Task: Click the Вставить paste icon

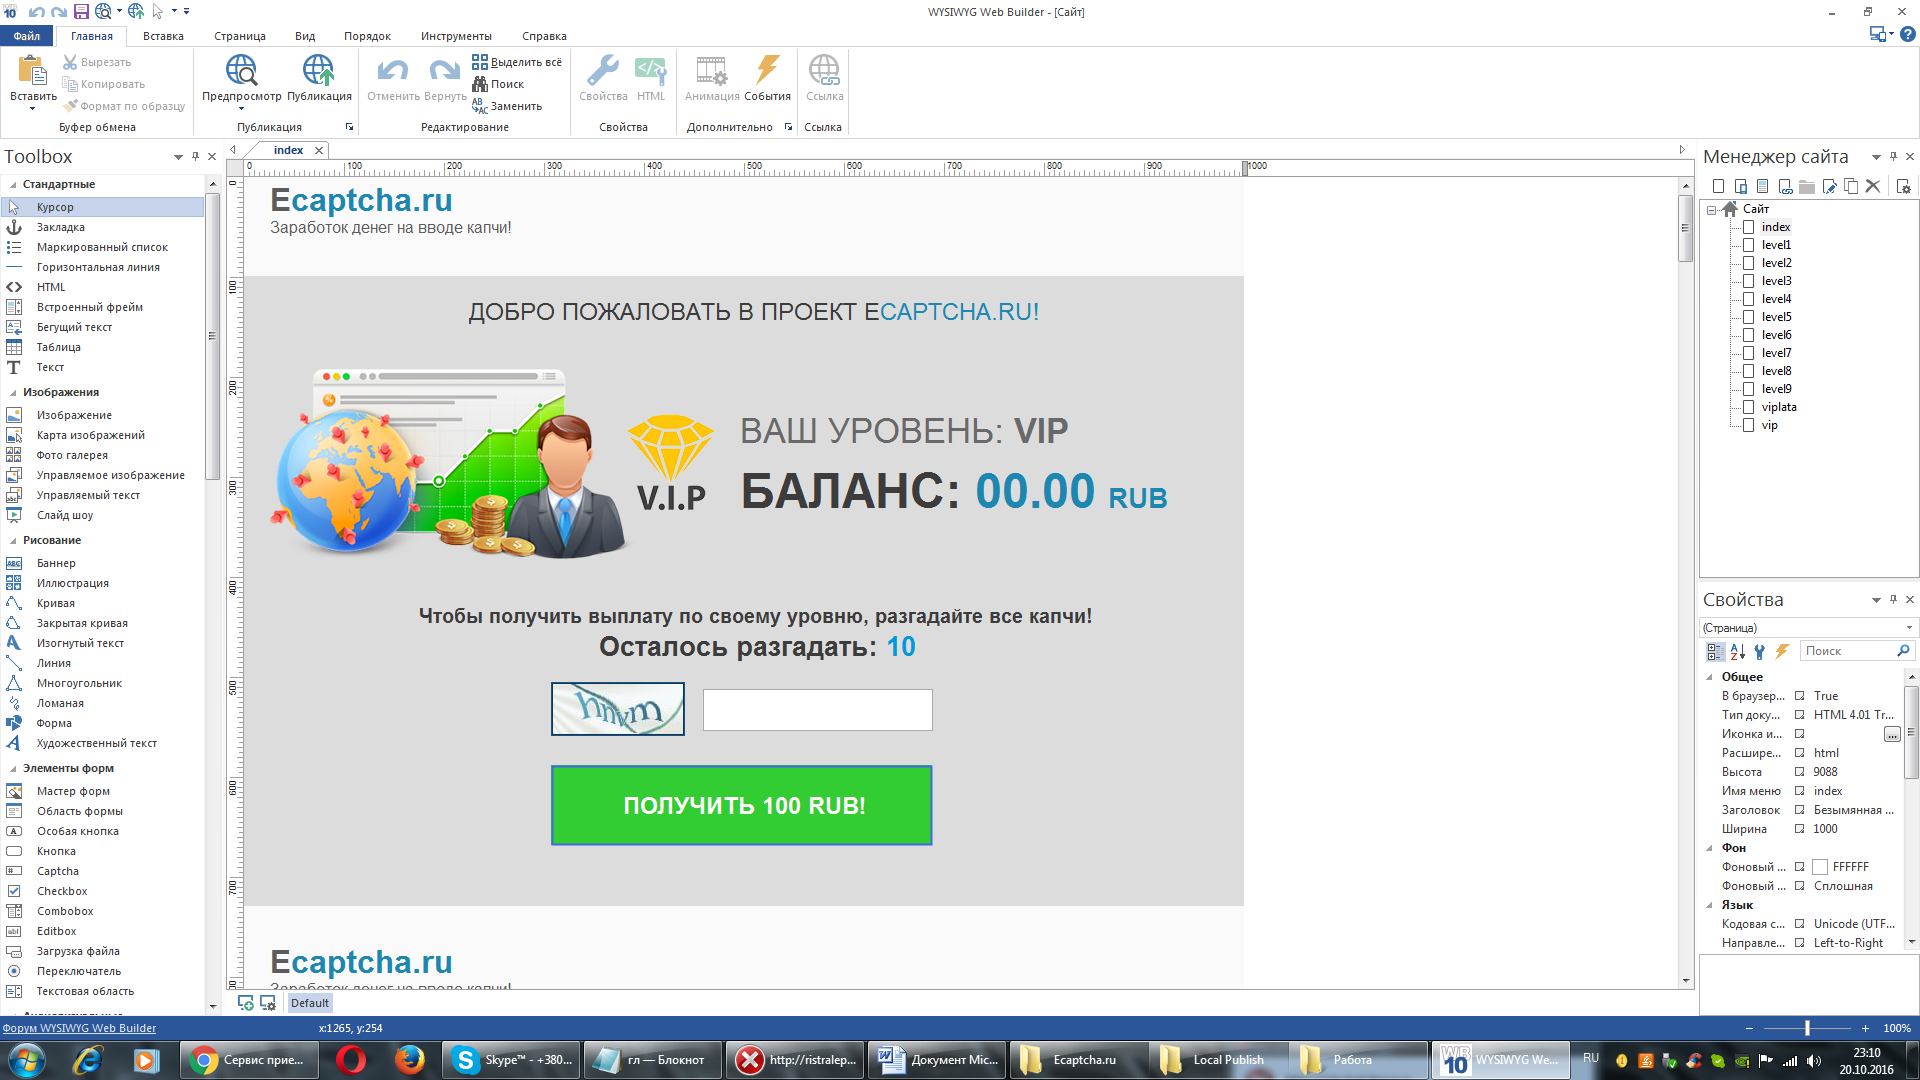Action: tap(32, 70)
